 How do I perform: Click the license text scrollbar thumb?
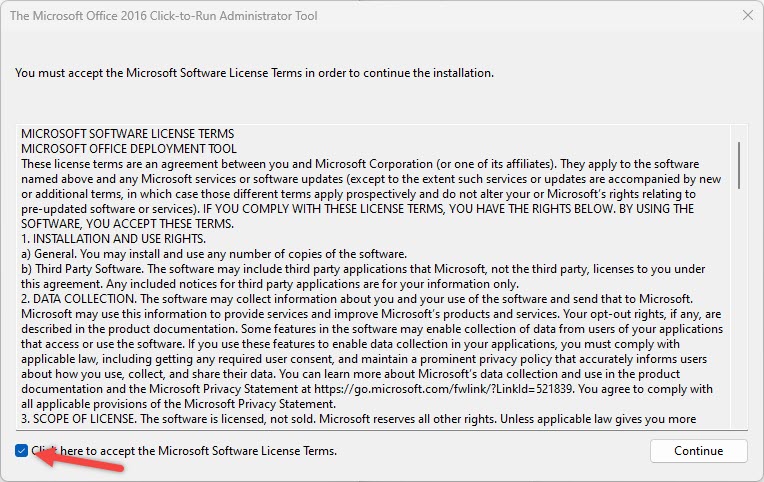(739, 165)
